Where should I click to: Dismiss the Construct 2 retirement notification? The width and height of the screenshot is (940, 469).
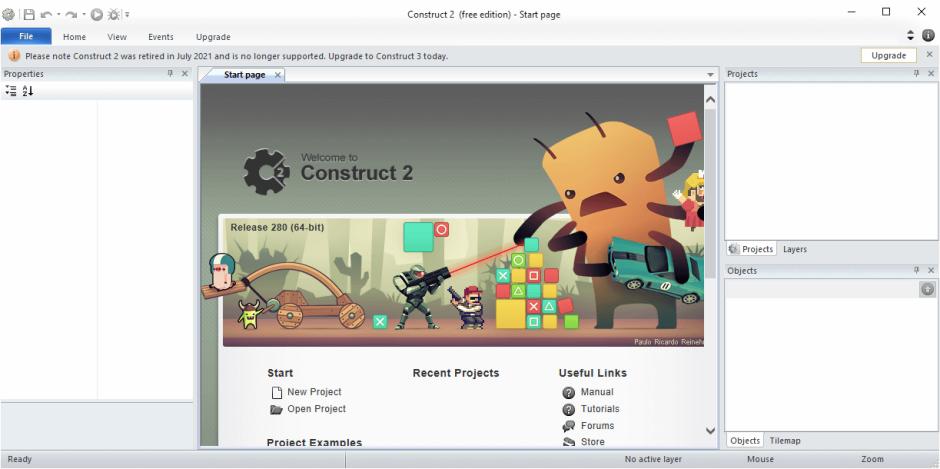[929, 55]
